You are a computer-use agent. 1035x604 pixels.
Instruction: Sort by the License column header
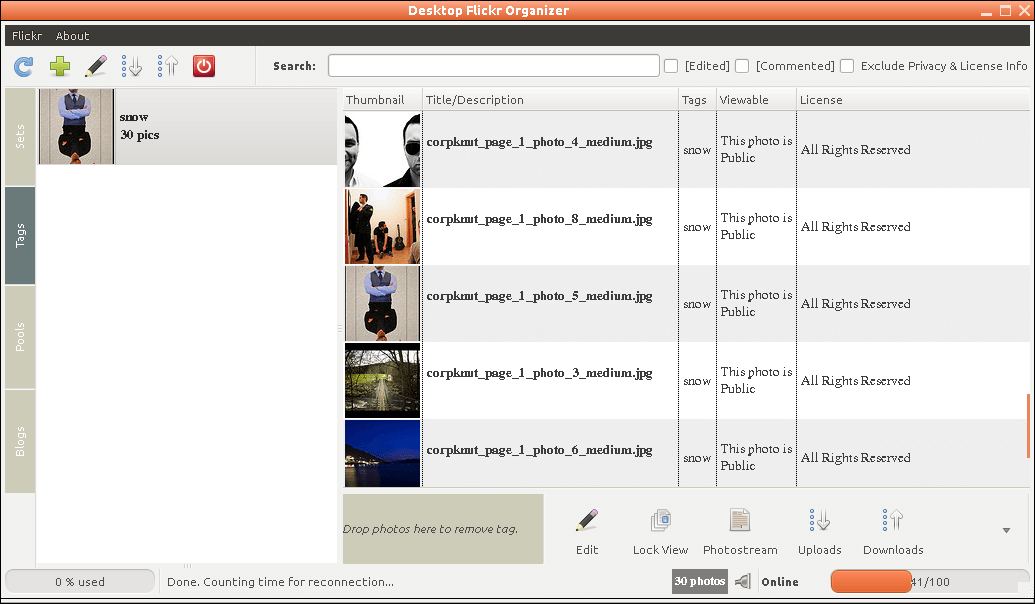click(x=913, y=100)
